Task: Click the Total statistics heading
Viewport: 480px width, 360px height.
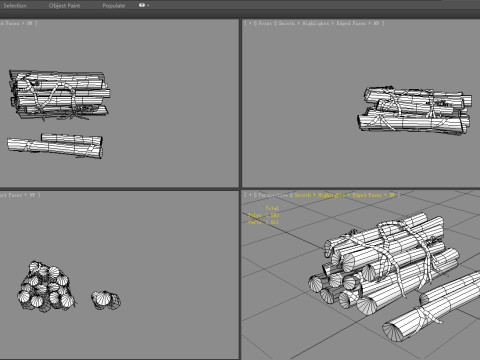Action: 272,208
